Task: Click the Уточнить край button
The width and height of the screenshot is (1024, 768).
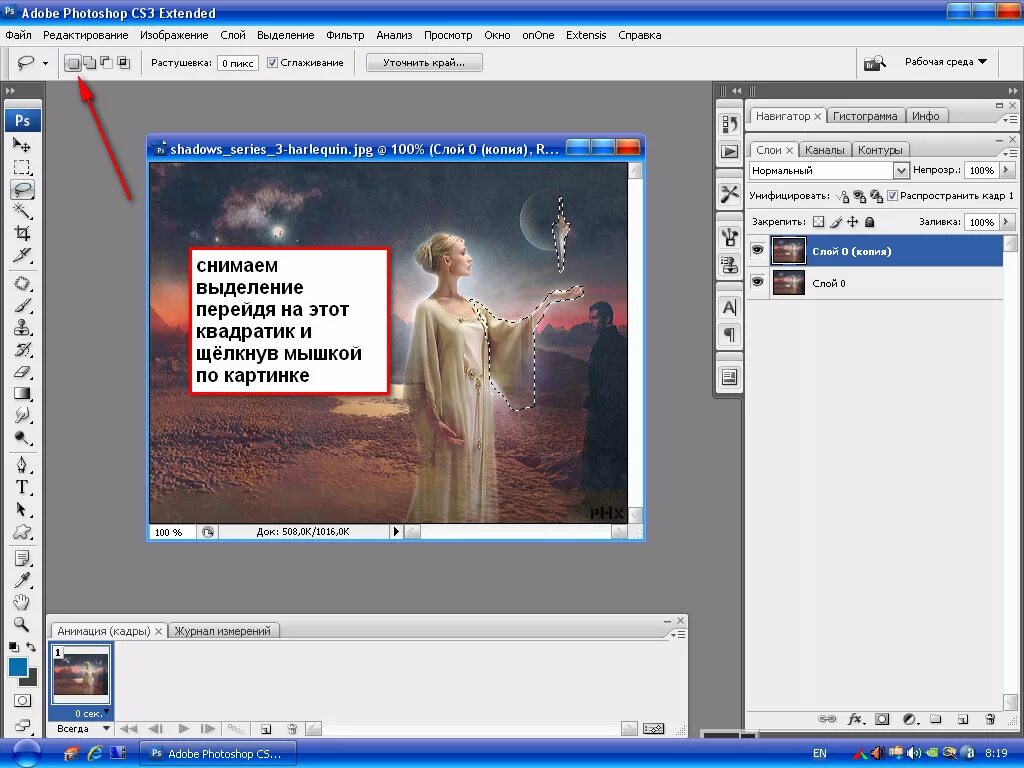Action: (424, 63)
